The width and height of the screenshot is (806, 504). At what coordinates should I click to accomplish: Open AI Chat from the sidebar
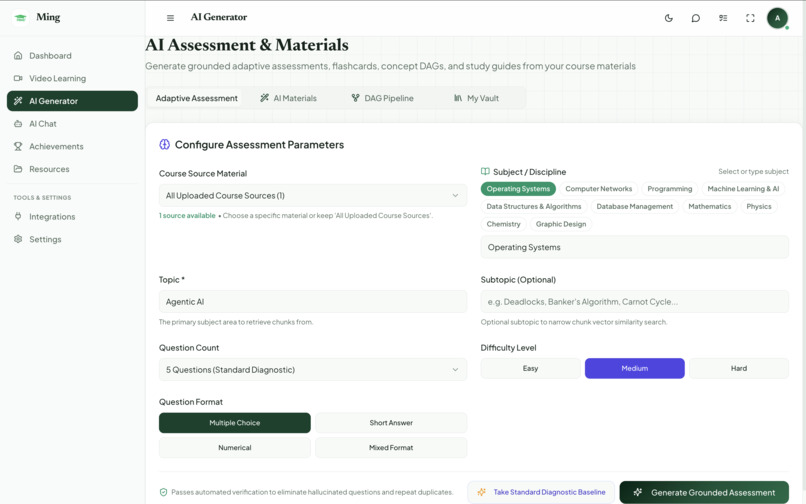click(72, 123)
